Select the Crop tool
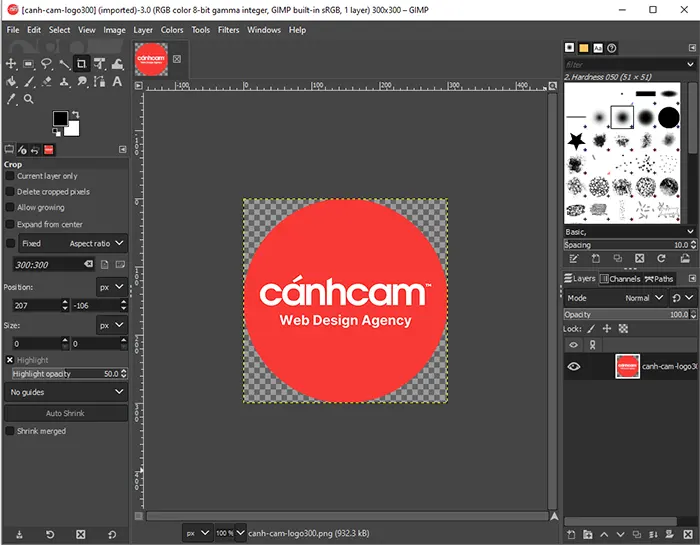The width and height of the screenshot is (700, 545). pyautogui.click(x=81, y=64)
